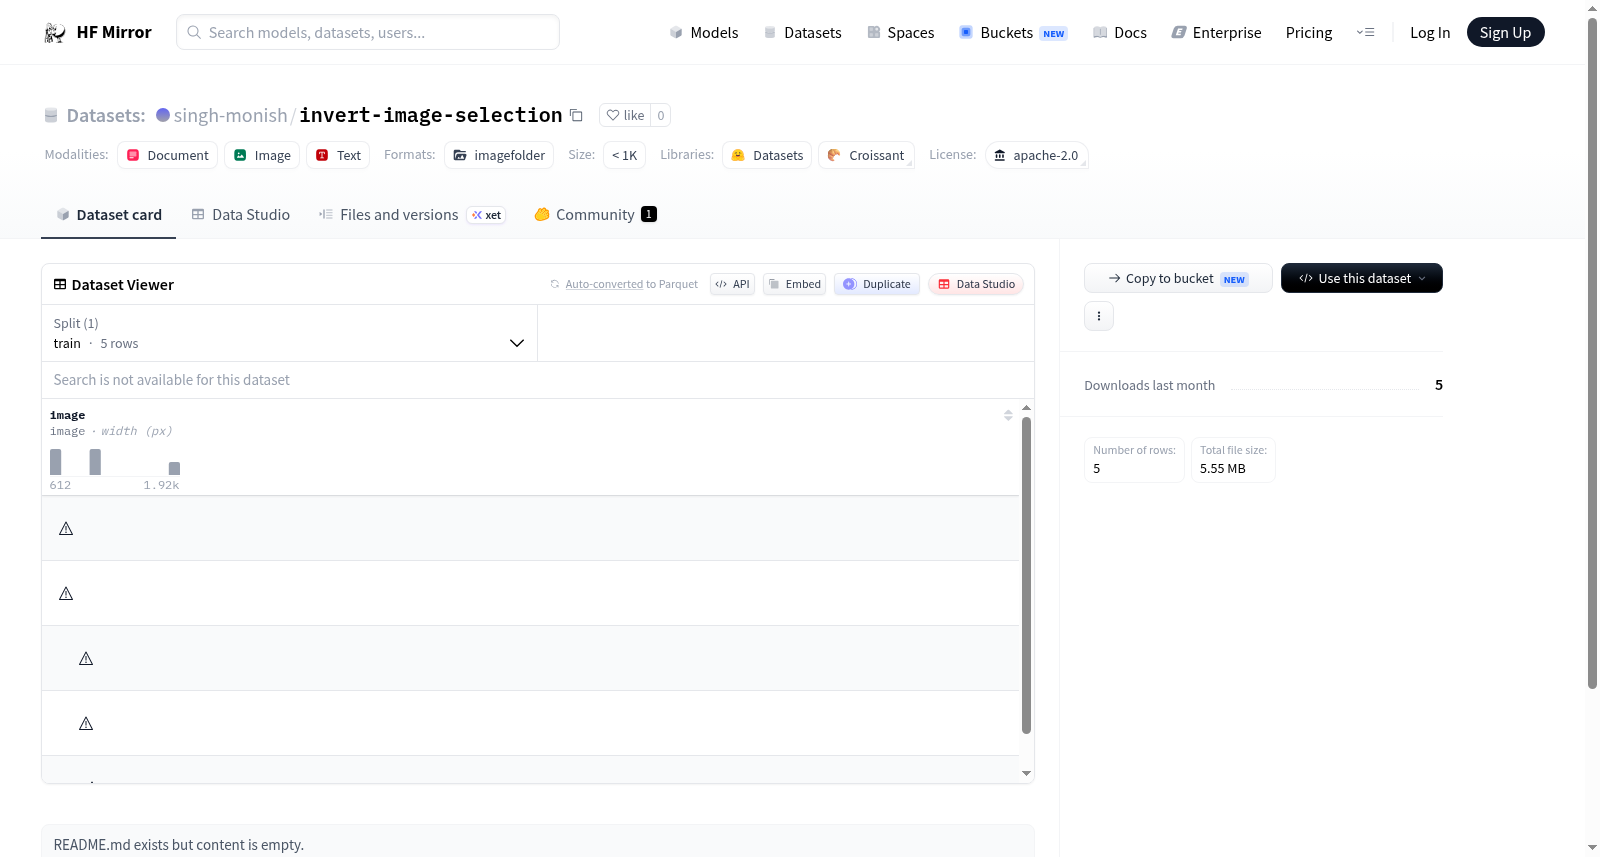Open the three-dot more options menu
This screenshot has width=1600, height=857.
tap(1099, 316)
